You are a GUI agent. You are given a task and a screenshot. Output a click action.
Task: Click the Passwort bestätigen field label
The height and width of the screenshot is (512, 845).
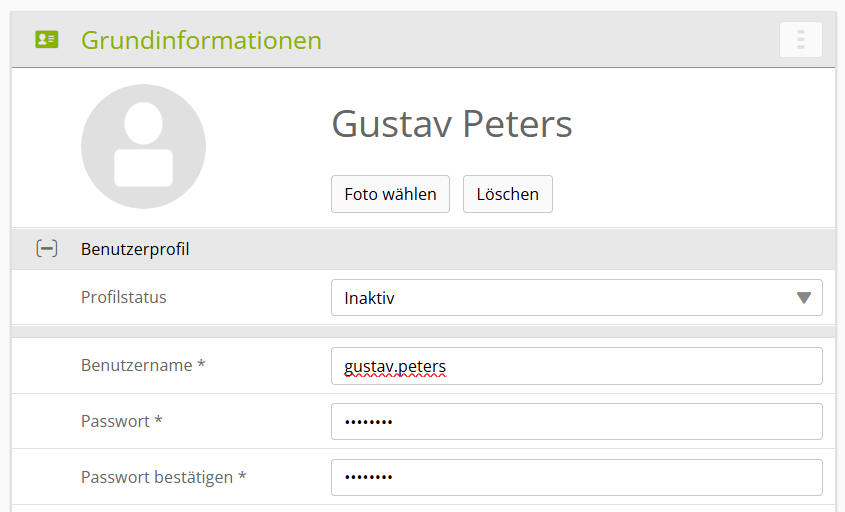coord(163,478)
